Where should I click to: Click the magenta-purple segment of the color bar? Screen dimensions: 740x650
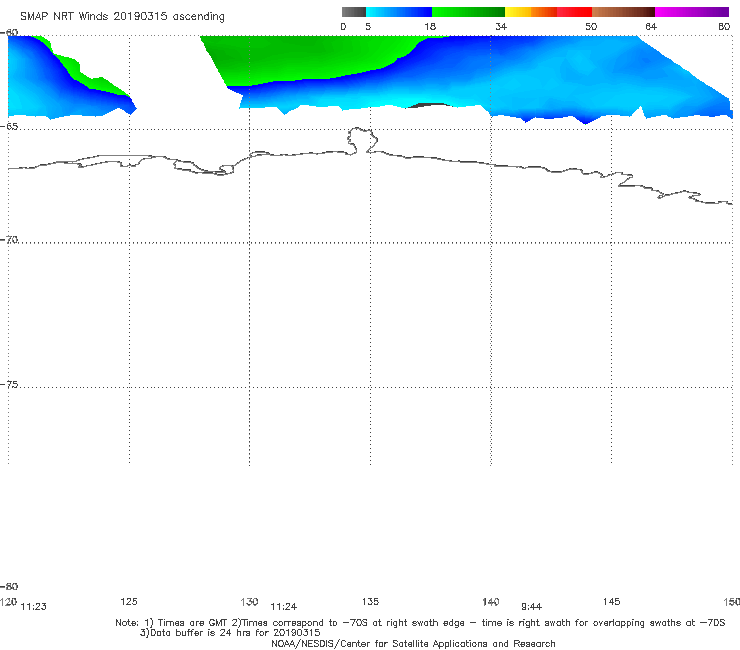point(692,12)
